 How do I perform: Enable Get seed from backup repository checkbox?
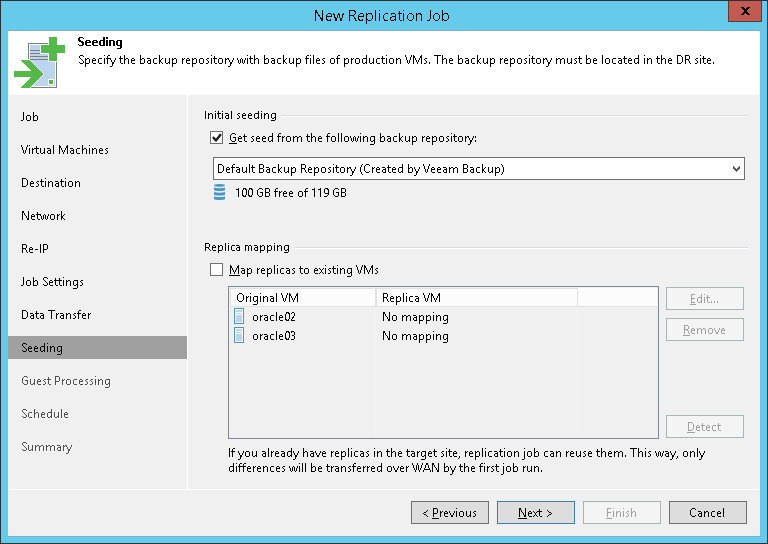pos(216,138)
